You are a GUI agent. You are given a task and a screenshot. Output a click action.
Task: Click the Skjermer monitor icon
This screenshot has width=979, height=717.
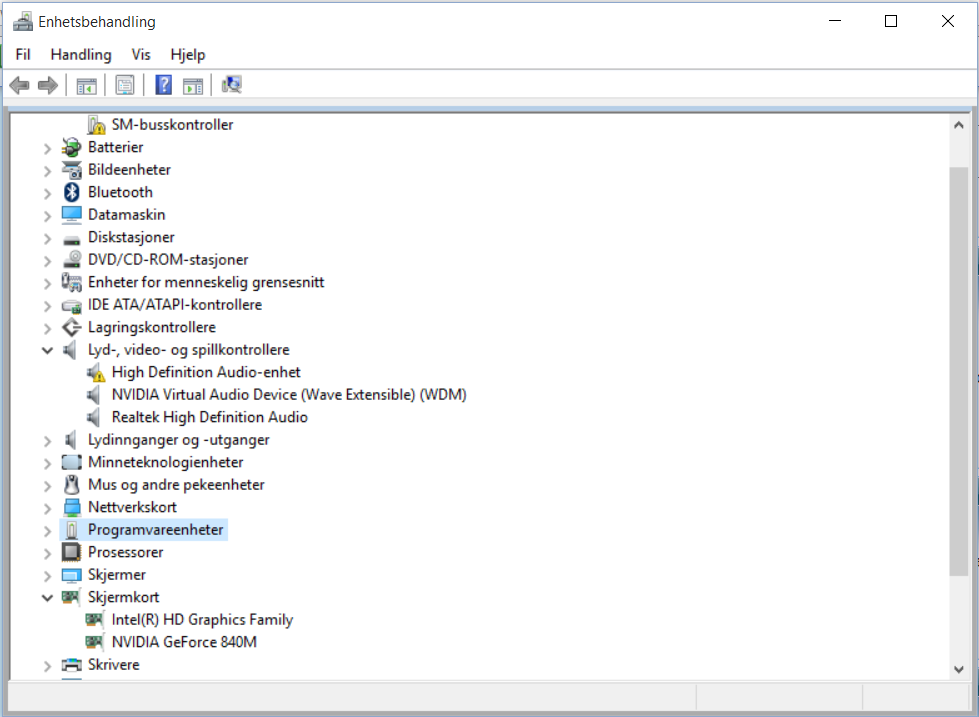point(71,575)
